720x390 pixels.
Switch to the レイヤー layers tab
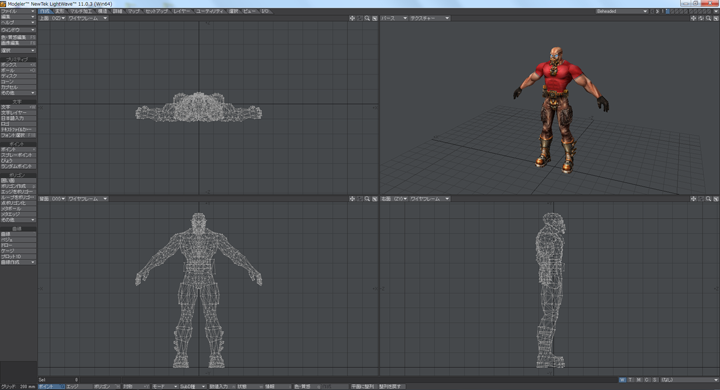tap(182, 11)
